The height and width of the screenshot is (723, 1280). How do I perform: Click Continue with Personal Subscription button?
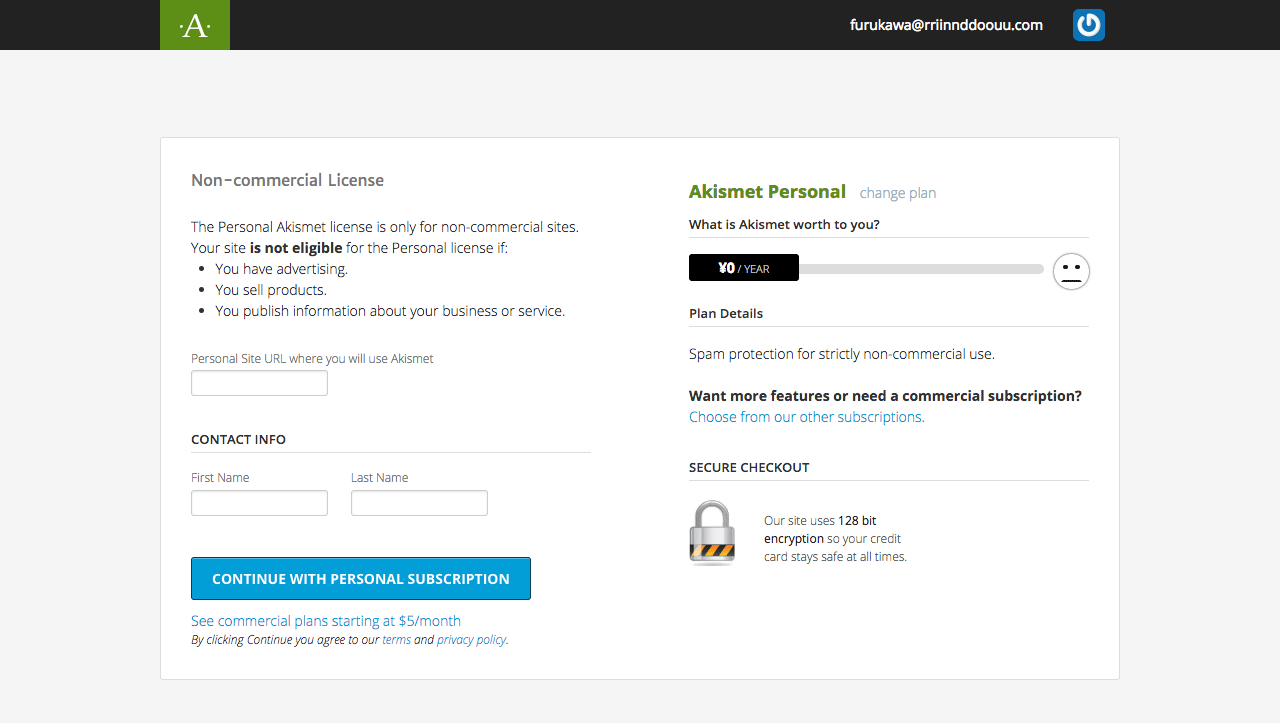[361, 579]
